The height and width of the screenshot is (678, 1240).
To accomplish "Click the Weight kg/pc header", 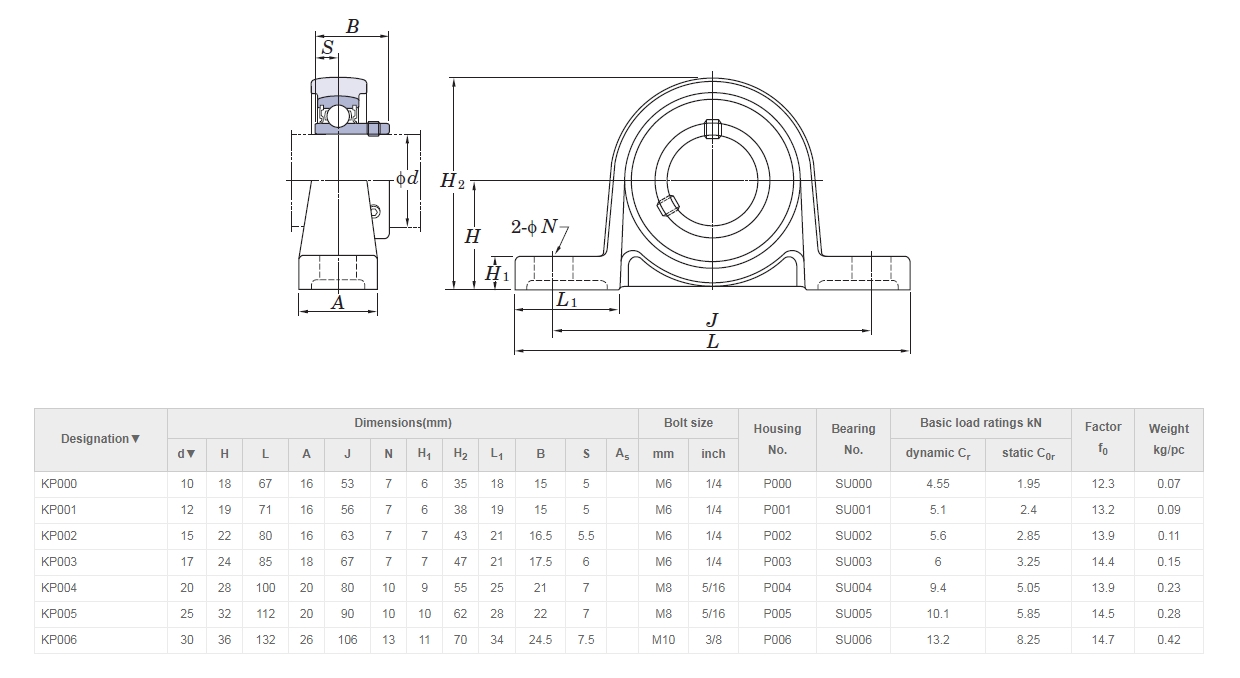I will (1168, 439).
